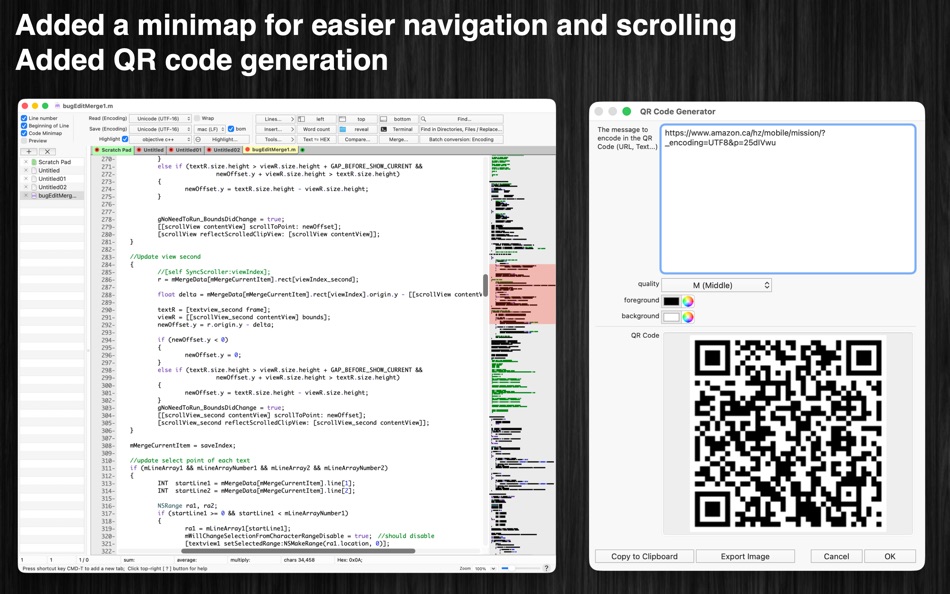Click the Scratch Pad file icon in sidebar
The width and height of the screenshot is (950, 594).
[x=34, y=162]
